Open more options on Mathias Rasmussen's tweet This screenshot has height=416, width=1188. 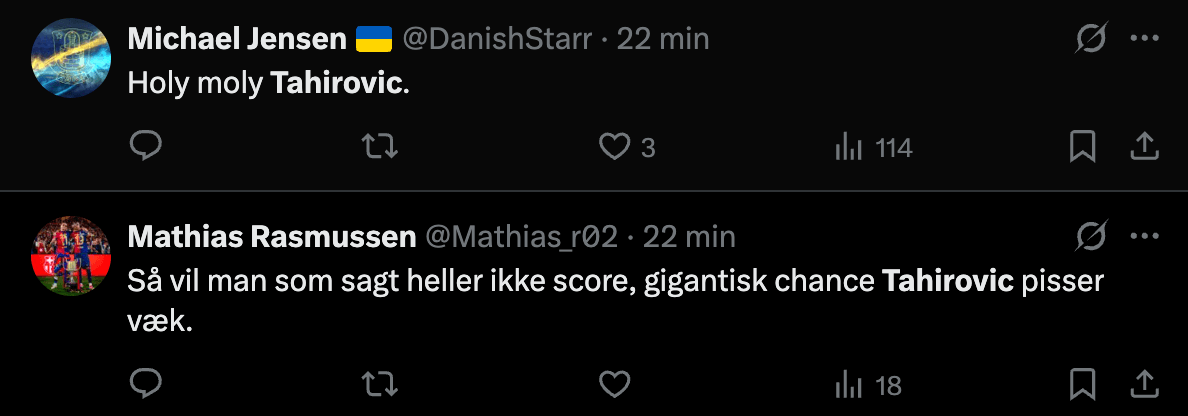point(1144,236)
